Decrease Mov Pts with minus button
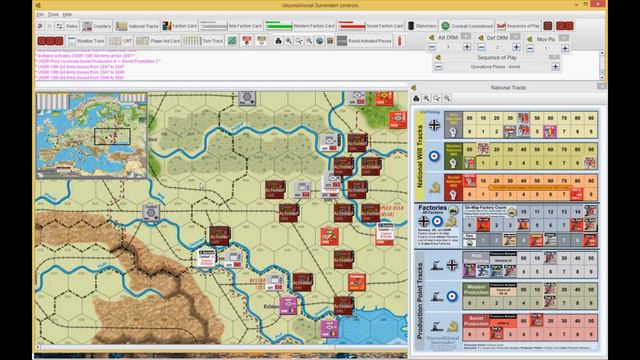The image size is (640, 360). click(530, 48)
